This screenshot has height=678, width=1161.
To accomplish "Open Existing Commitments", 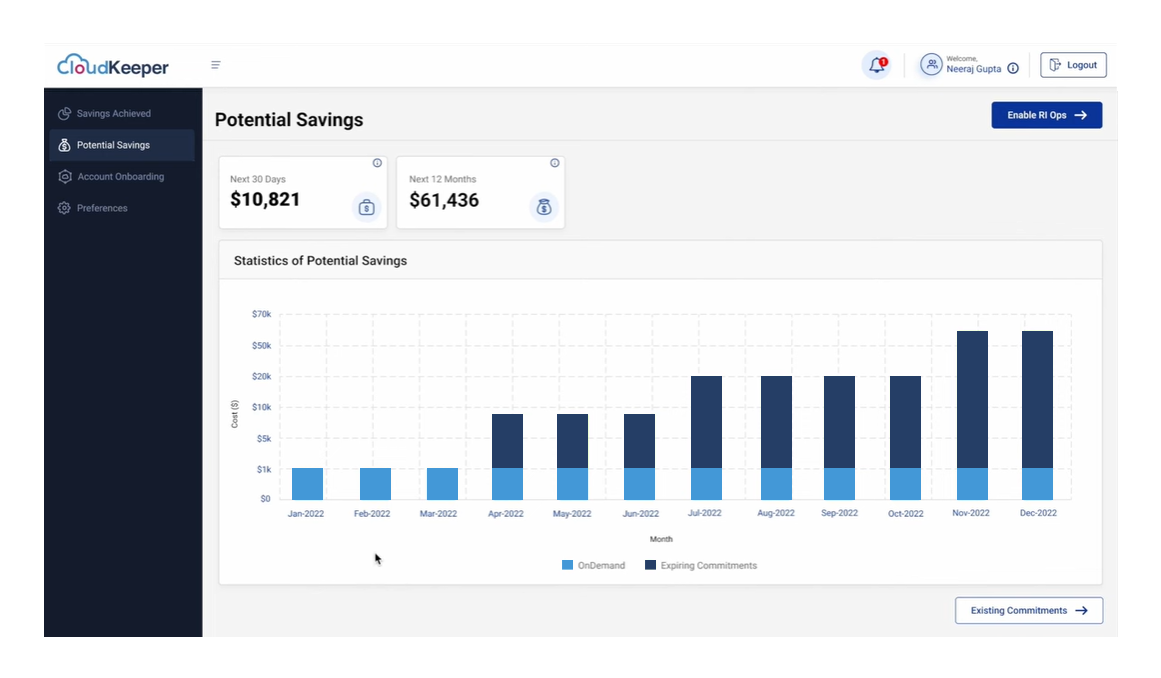I will pos(1028,610).
